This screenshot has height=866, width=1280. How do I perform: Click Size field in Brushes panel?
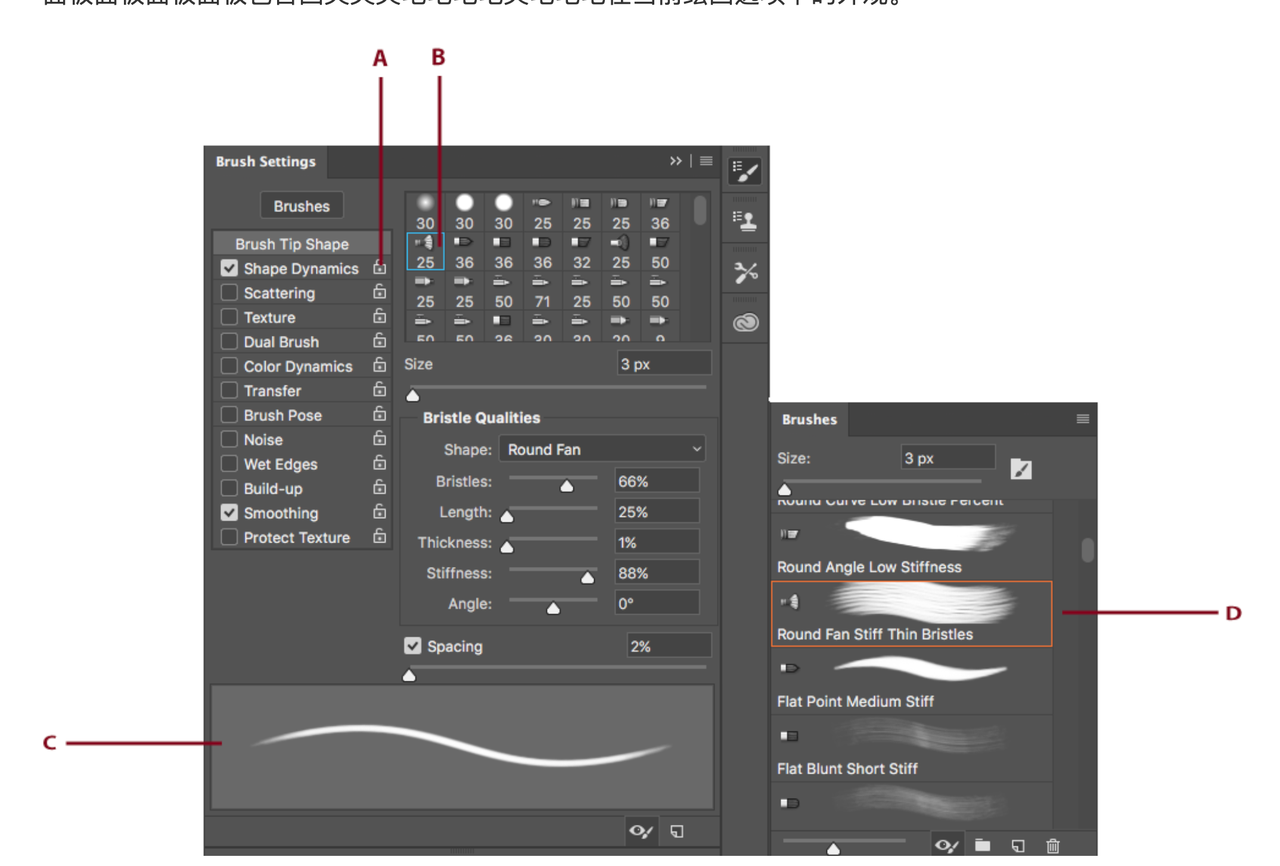click(948, 458)
